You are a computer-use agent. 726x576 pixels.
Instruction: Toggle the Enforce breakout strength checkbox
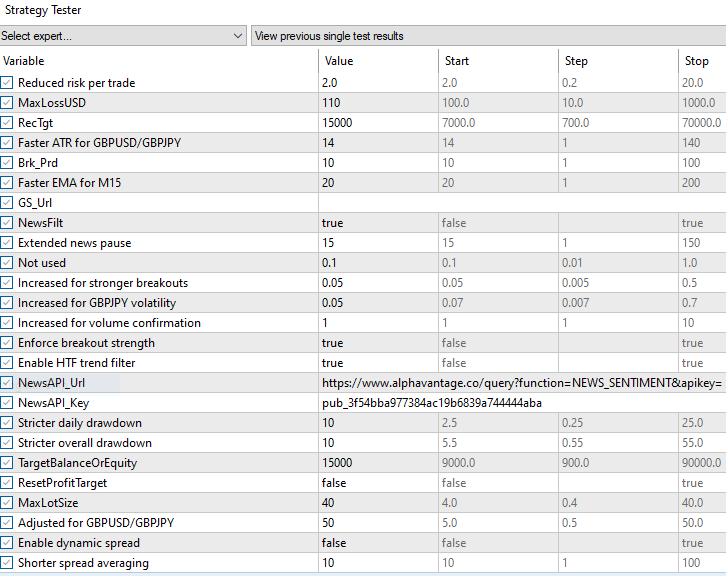tap(8, 343)
